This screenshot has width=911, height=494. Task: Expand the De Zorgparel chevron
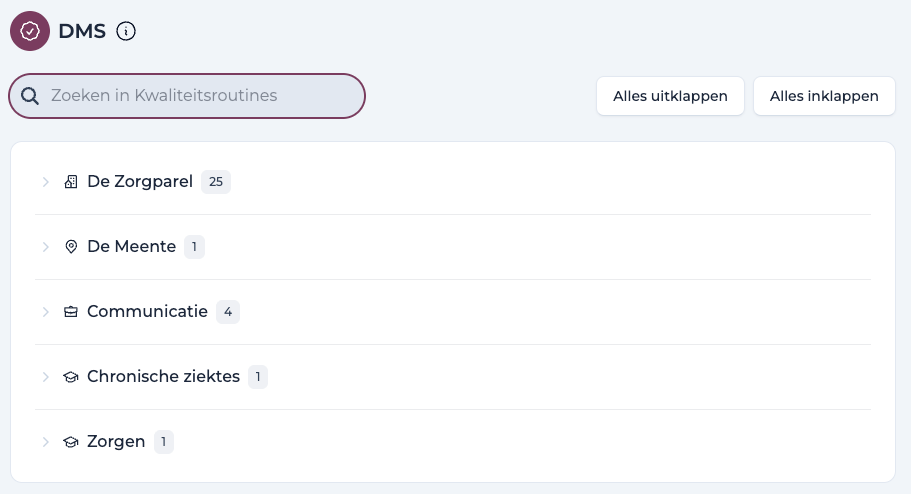click(x=46, y=182)
